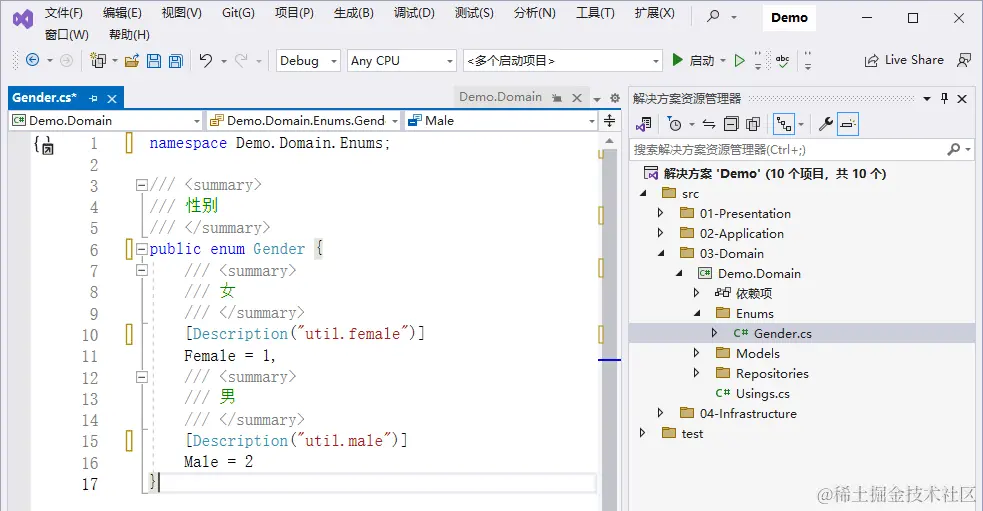Click the search magnifier icon in title bar

713,16
